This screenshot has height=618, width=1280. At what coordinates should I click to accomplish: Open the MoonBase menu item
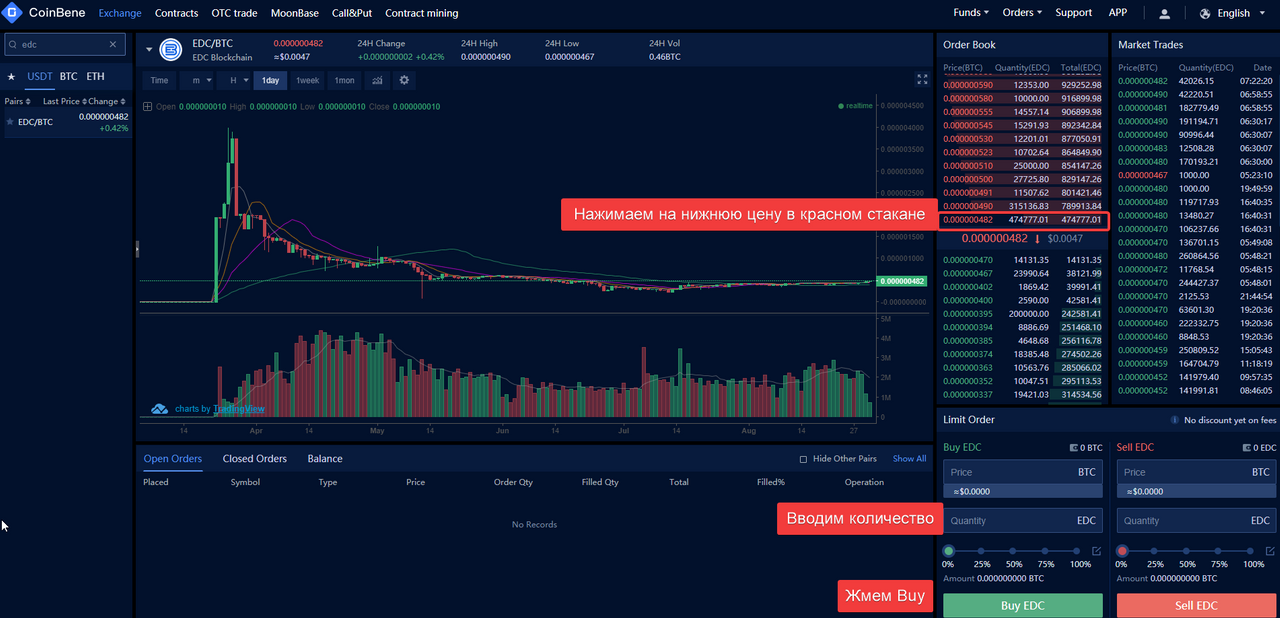point(294,13)
